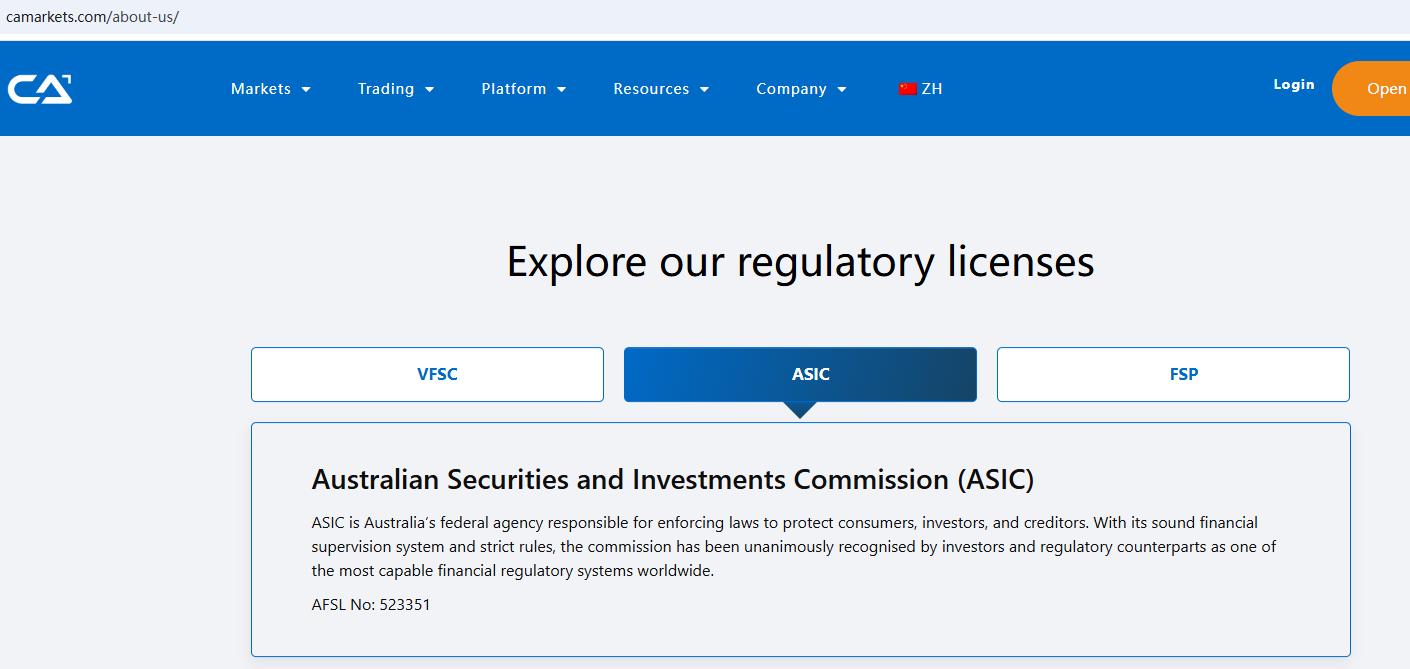Expand the Trading dropdown arrow
1410x669 pixels.
[x=430, y=90]
